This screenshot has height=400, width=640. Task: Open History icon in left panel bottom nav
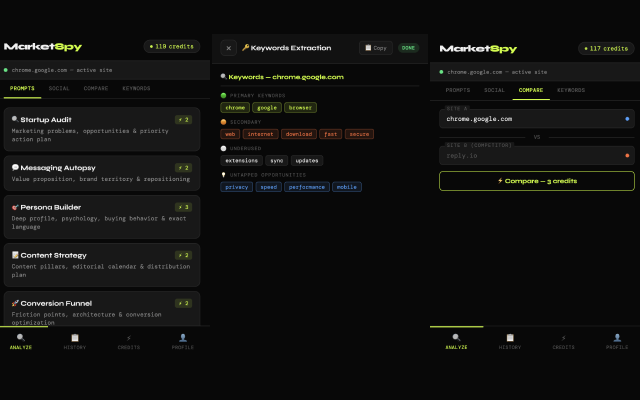pos(75,338)
